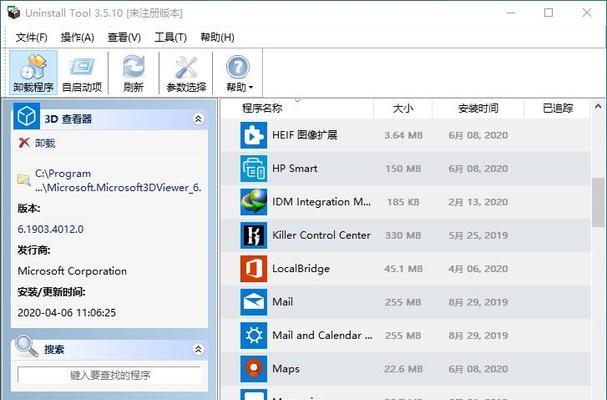
Task: Click the 45.1 MB size value
Action: point(403,268)
